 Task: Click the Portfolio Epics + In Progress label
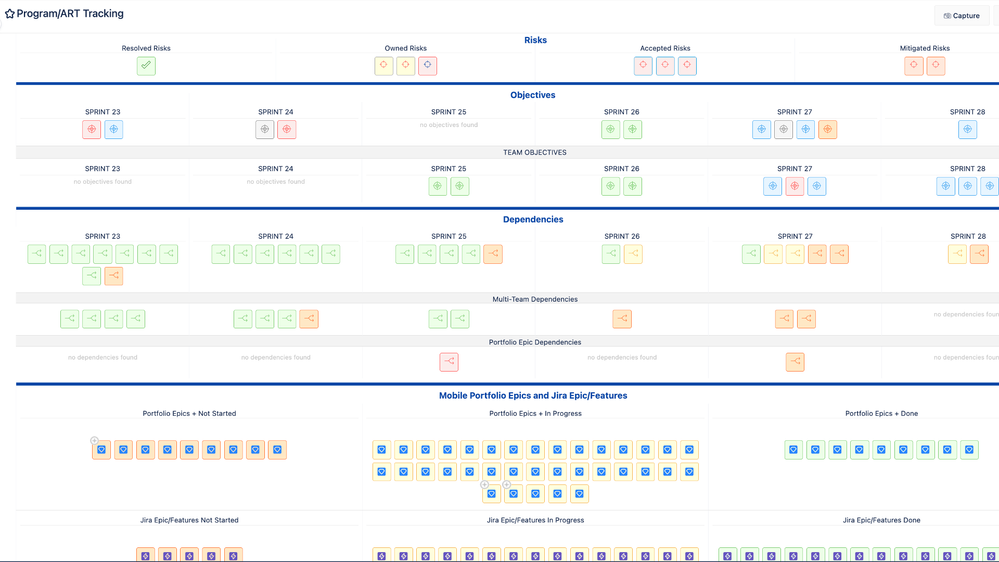click(535, 414)
